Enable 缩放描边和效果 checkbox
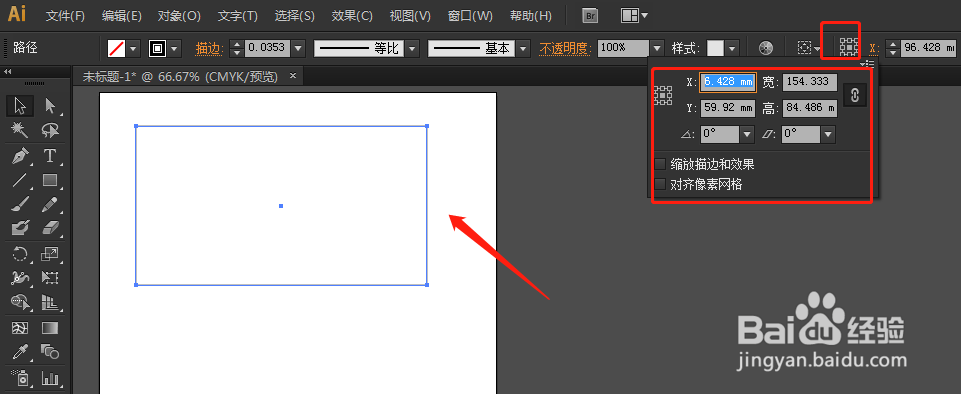Screen dimensions: 961x394 coord(661,164)
